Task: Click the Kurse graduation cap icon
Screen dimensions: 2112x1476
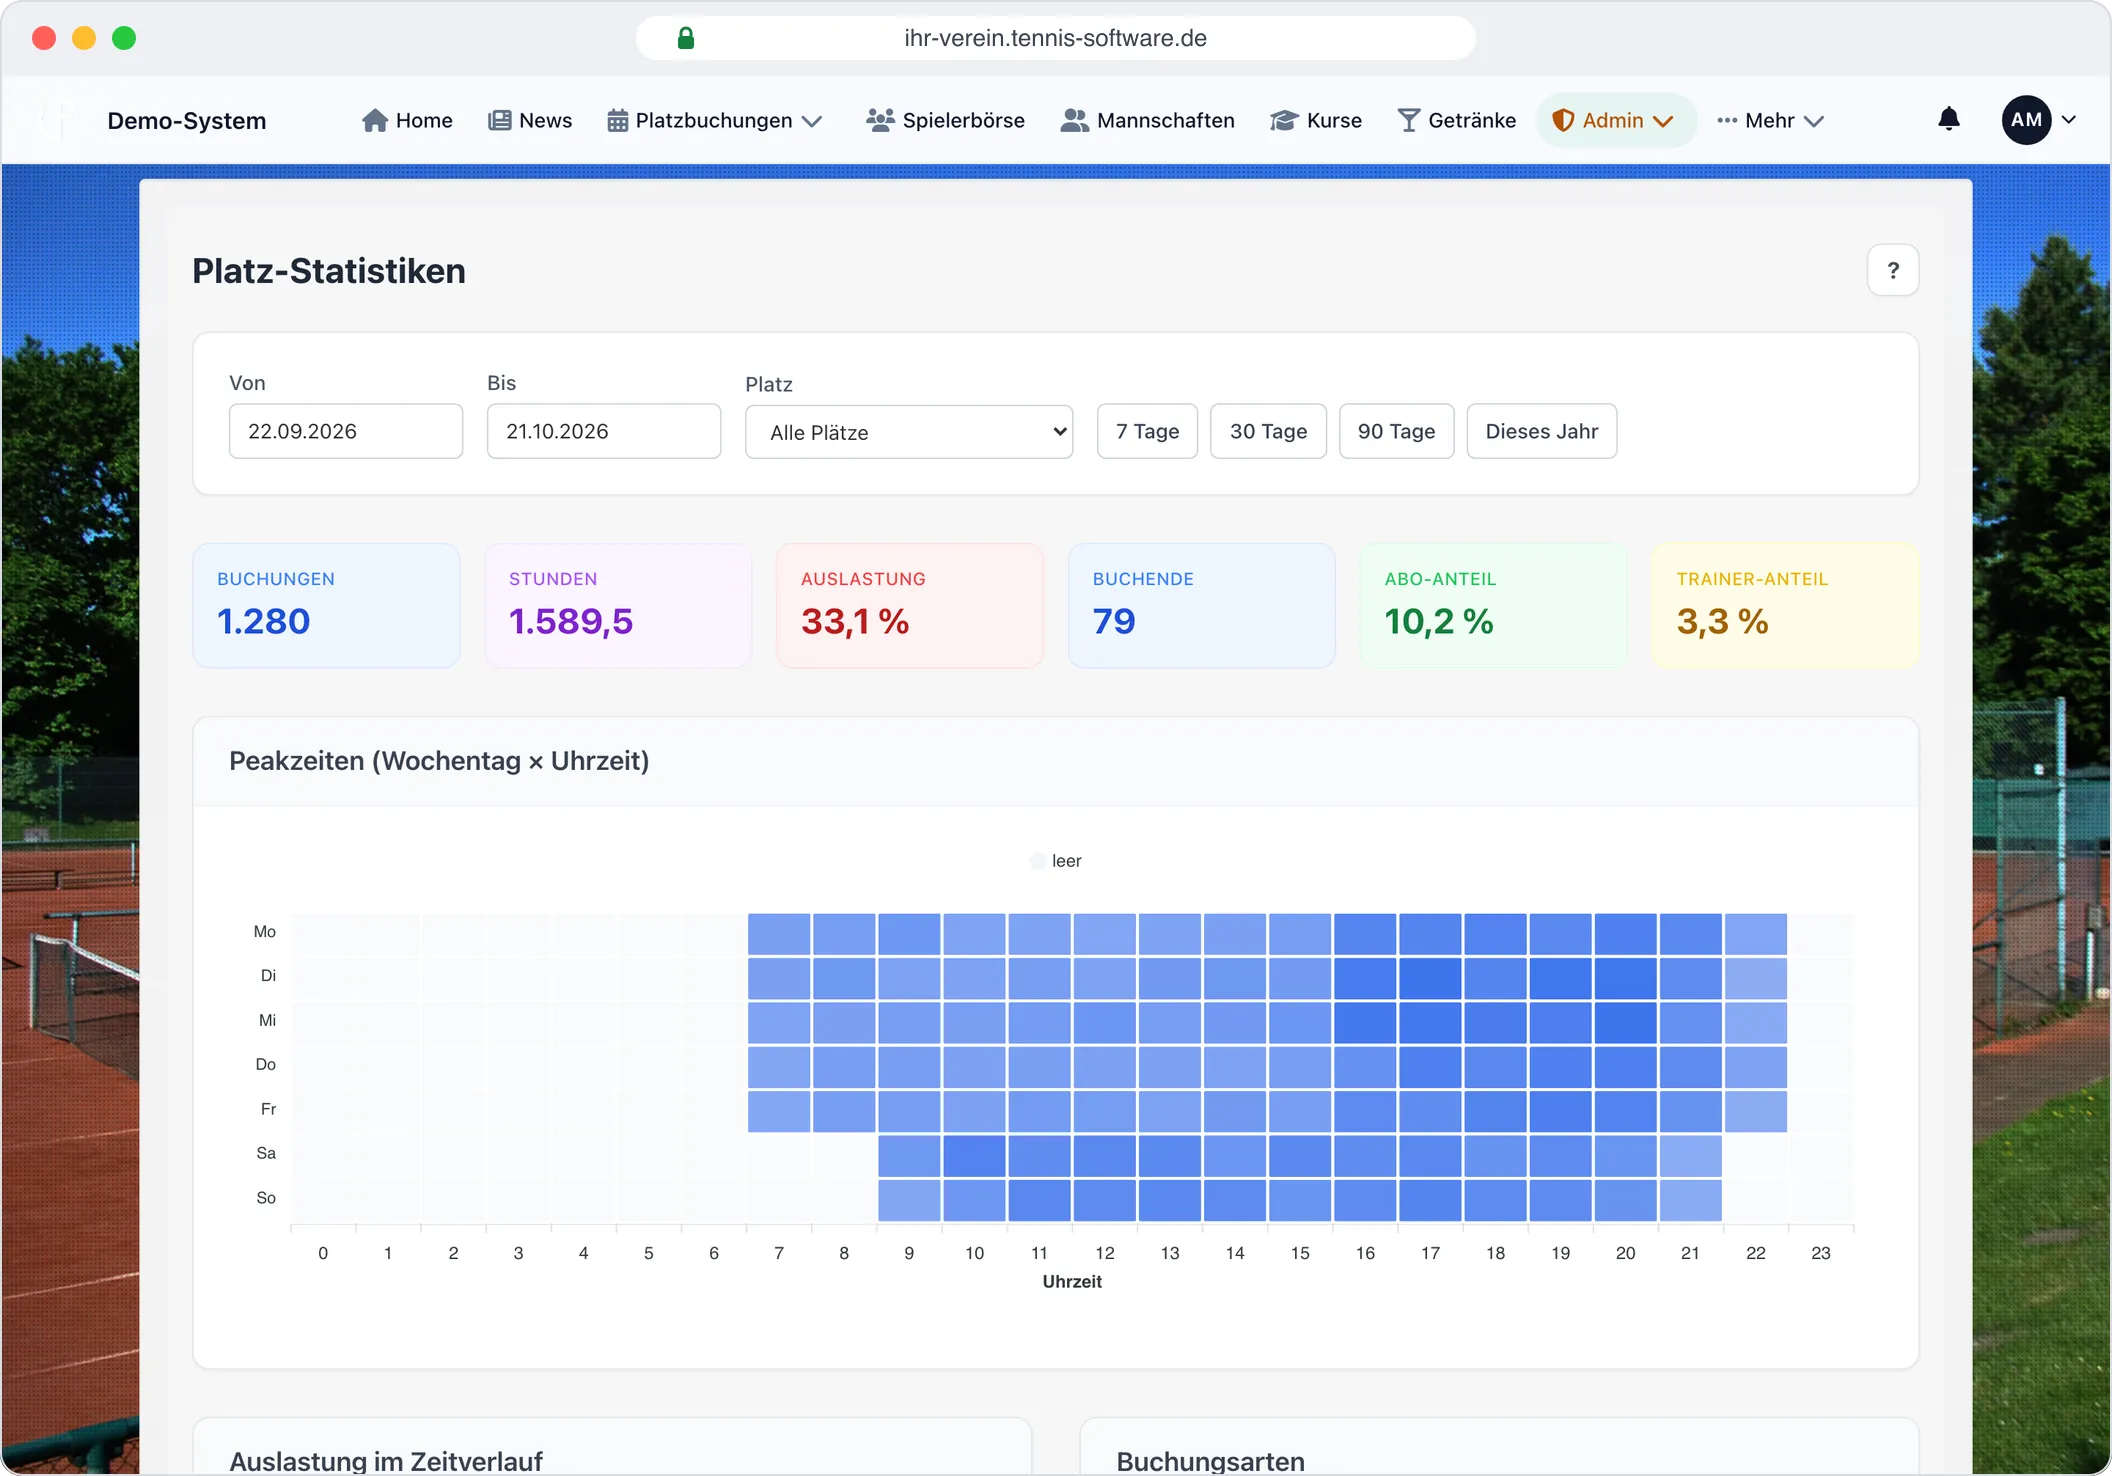Action: 1284,121
